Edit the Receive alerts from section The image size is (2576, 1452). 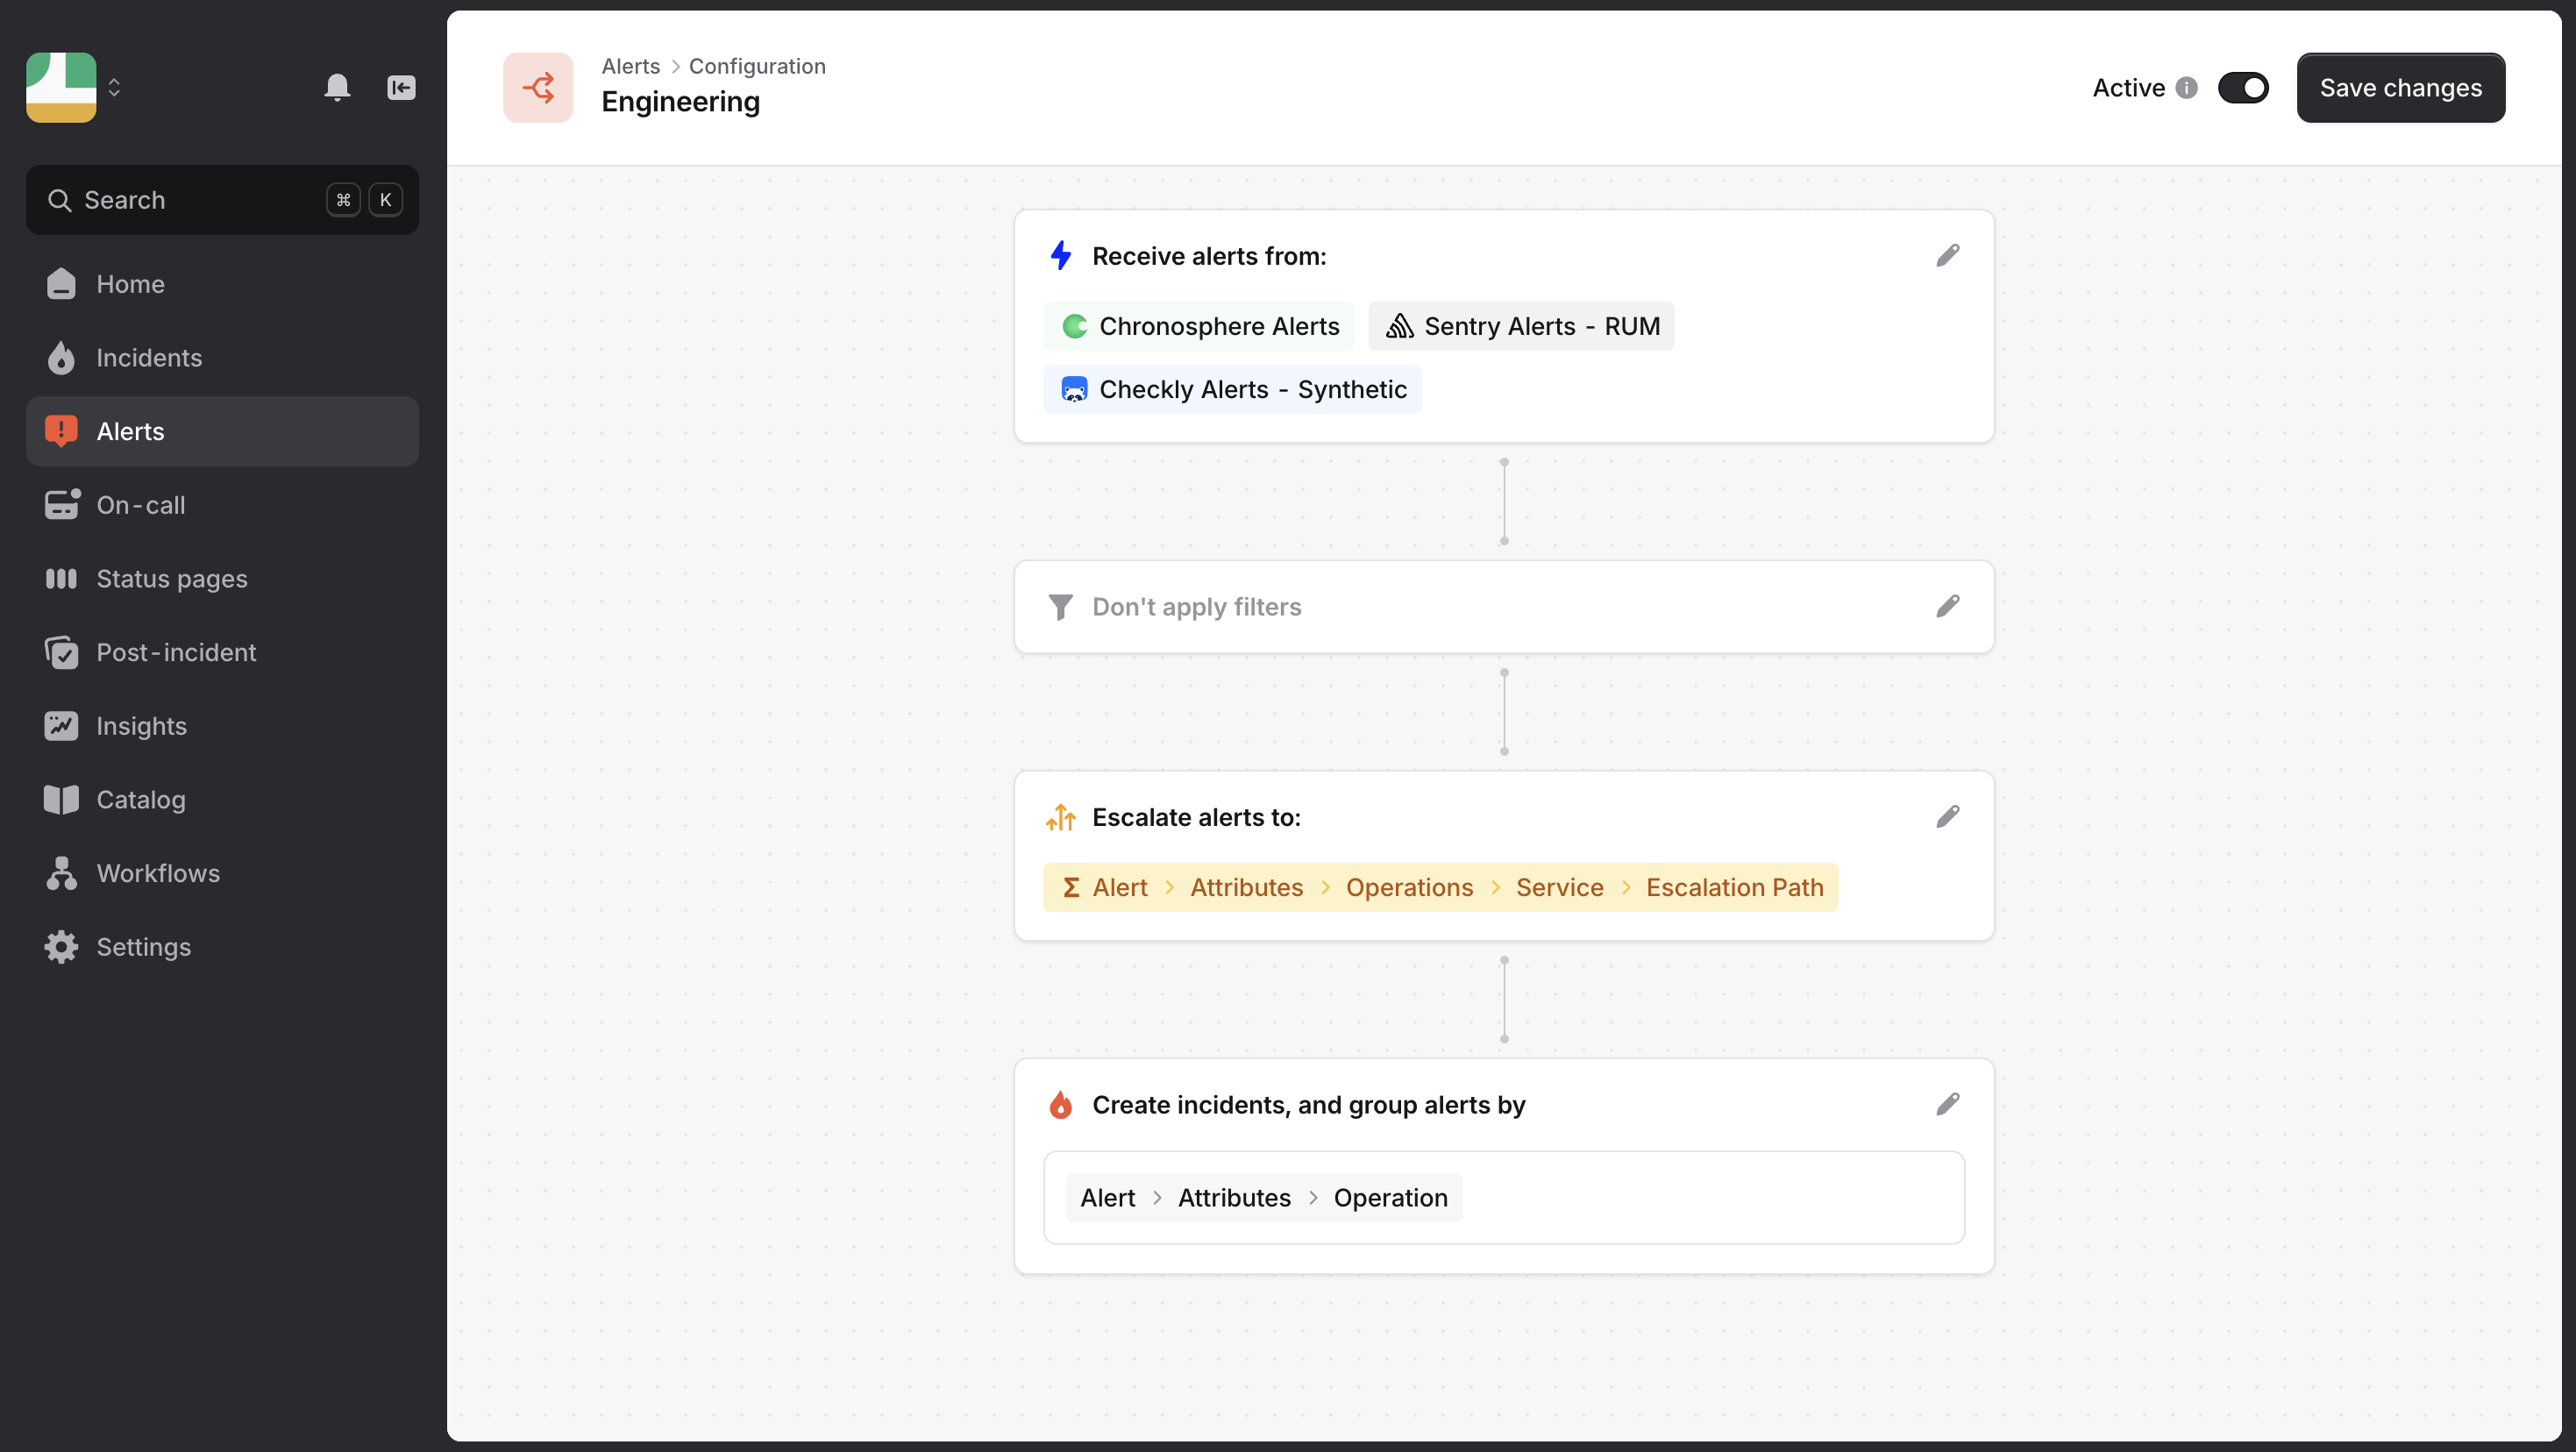click(x=1947, y=256)
